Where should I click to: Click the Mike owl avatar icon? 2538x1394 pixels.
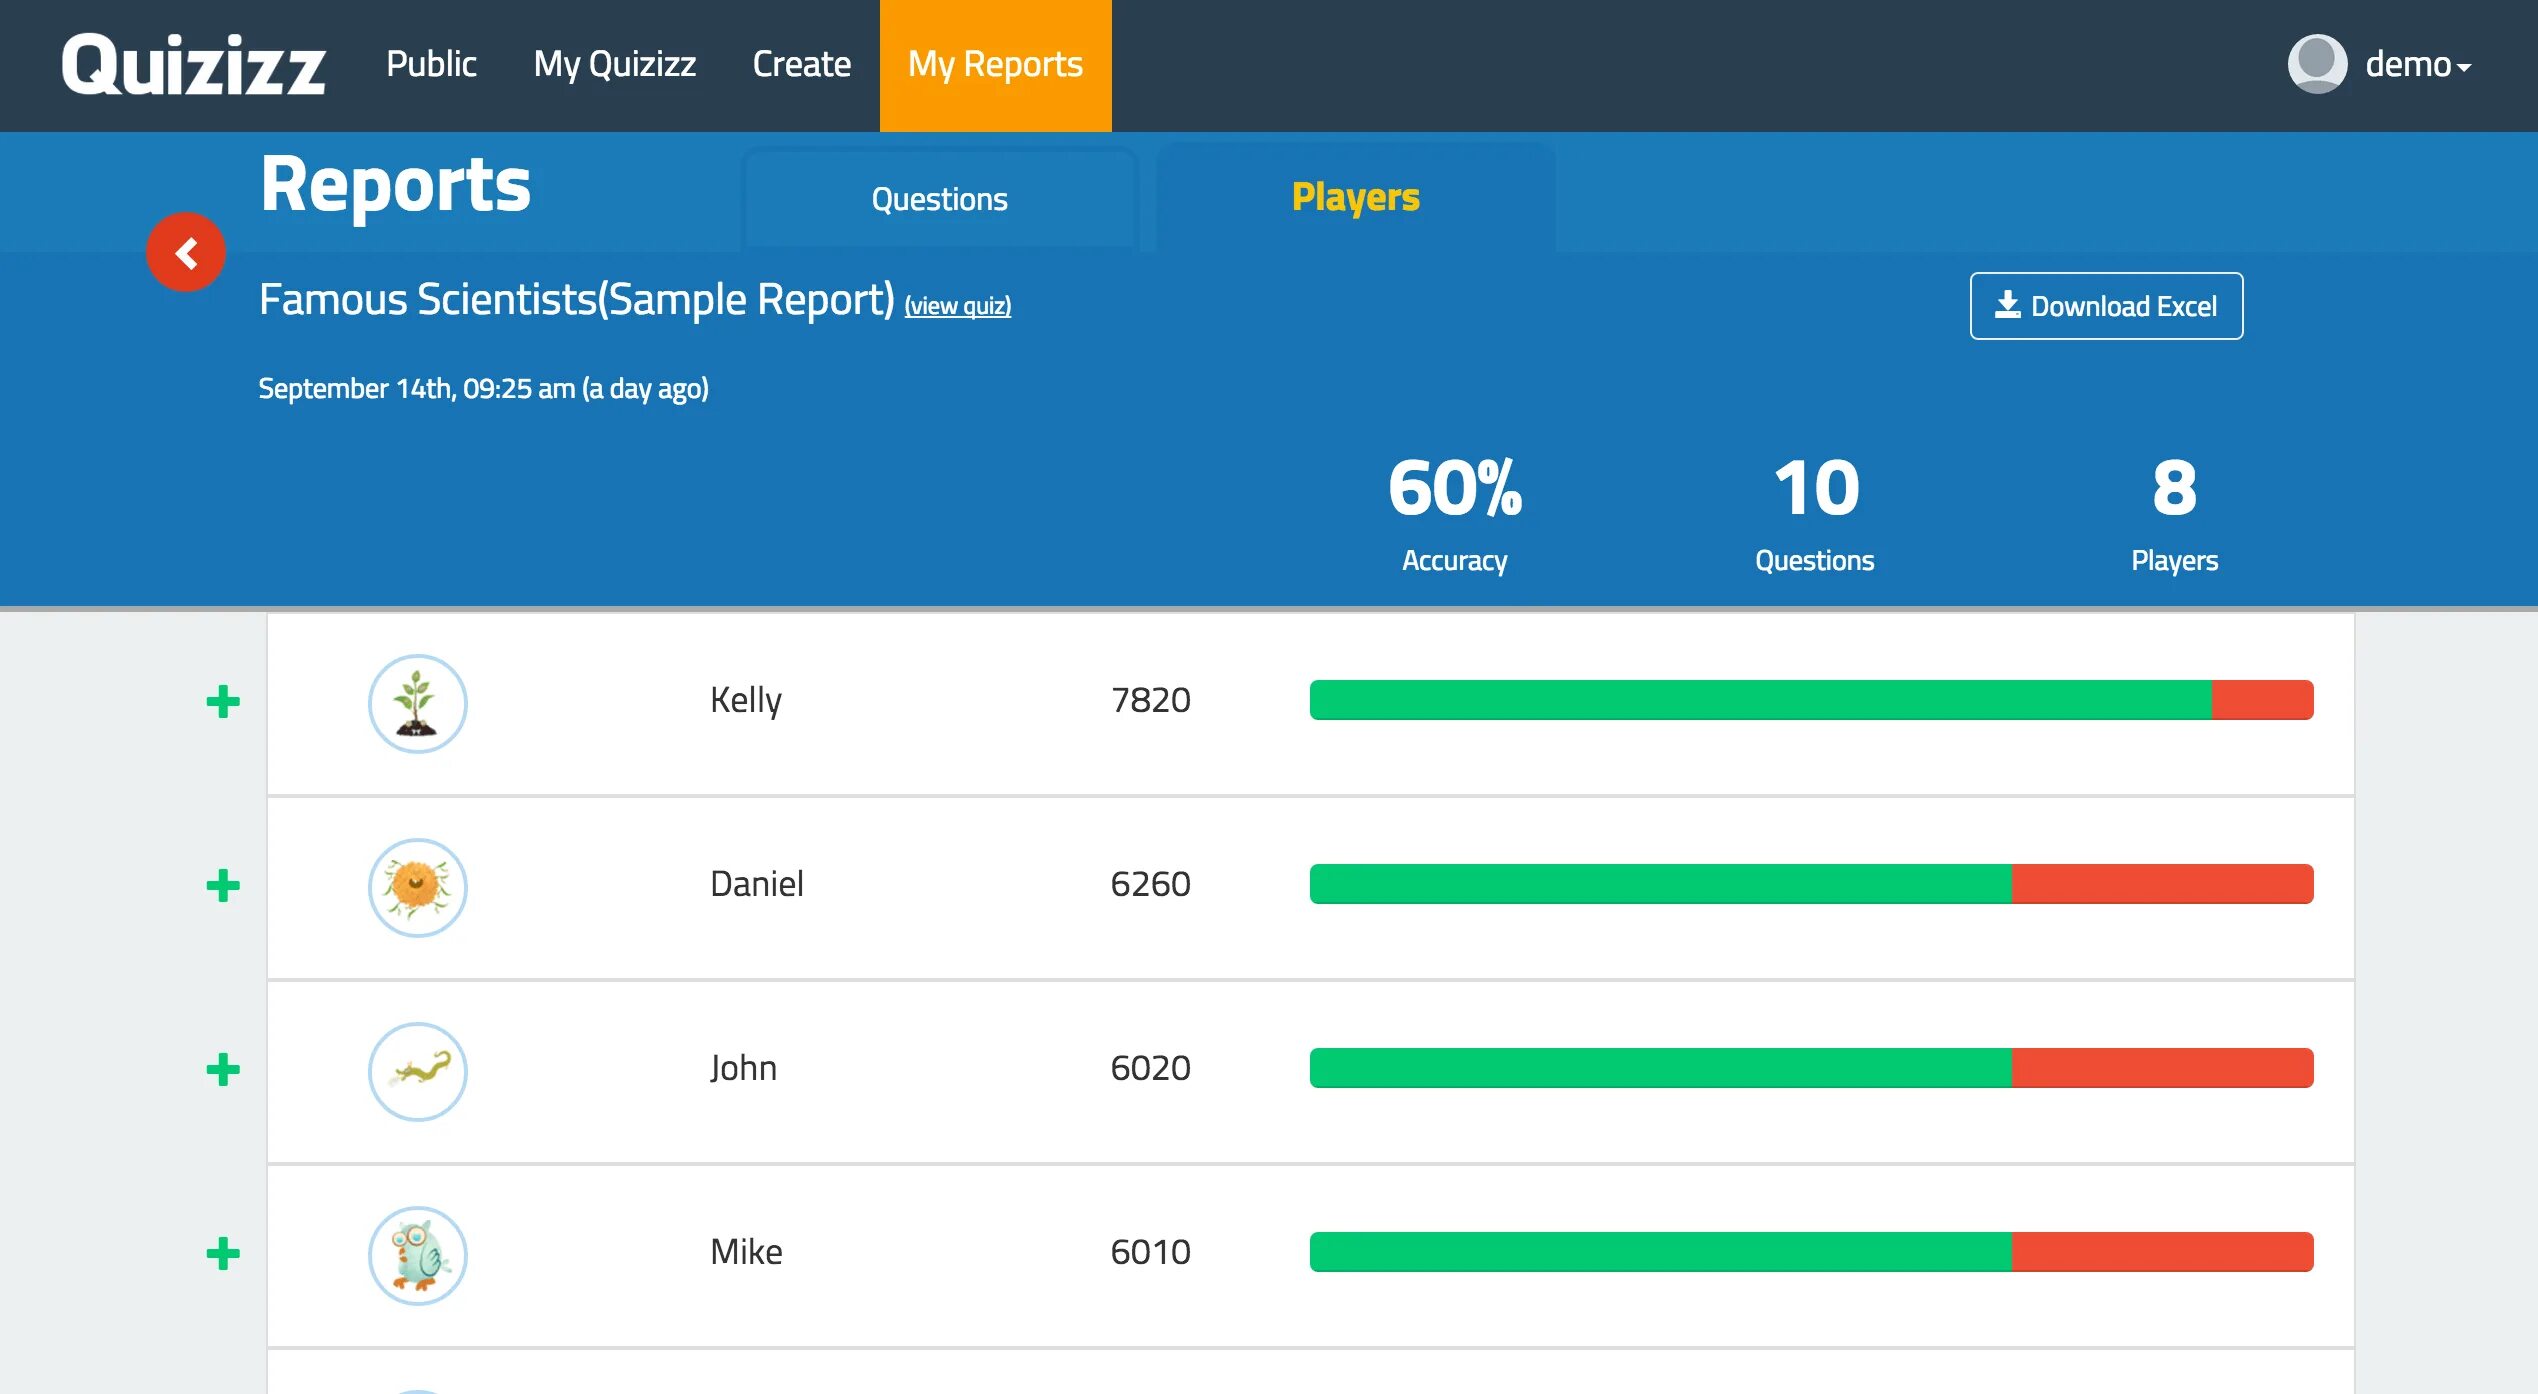tap(417, 1252)
